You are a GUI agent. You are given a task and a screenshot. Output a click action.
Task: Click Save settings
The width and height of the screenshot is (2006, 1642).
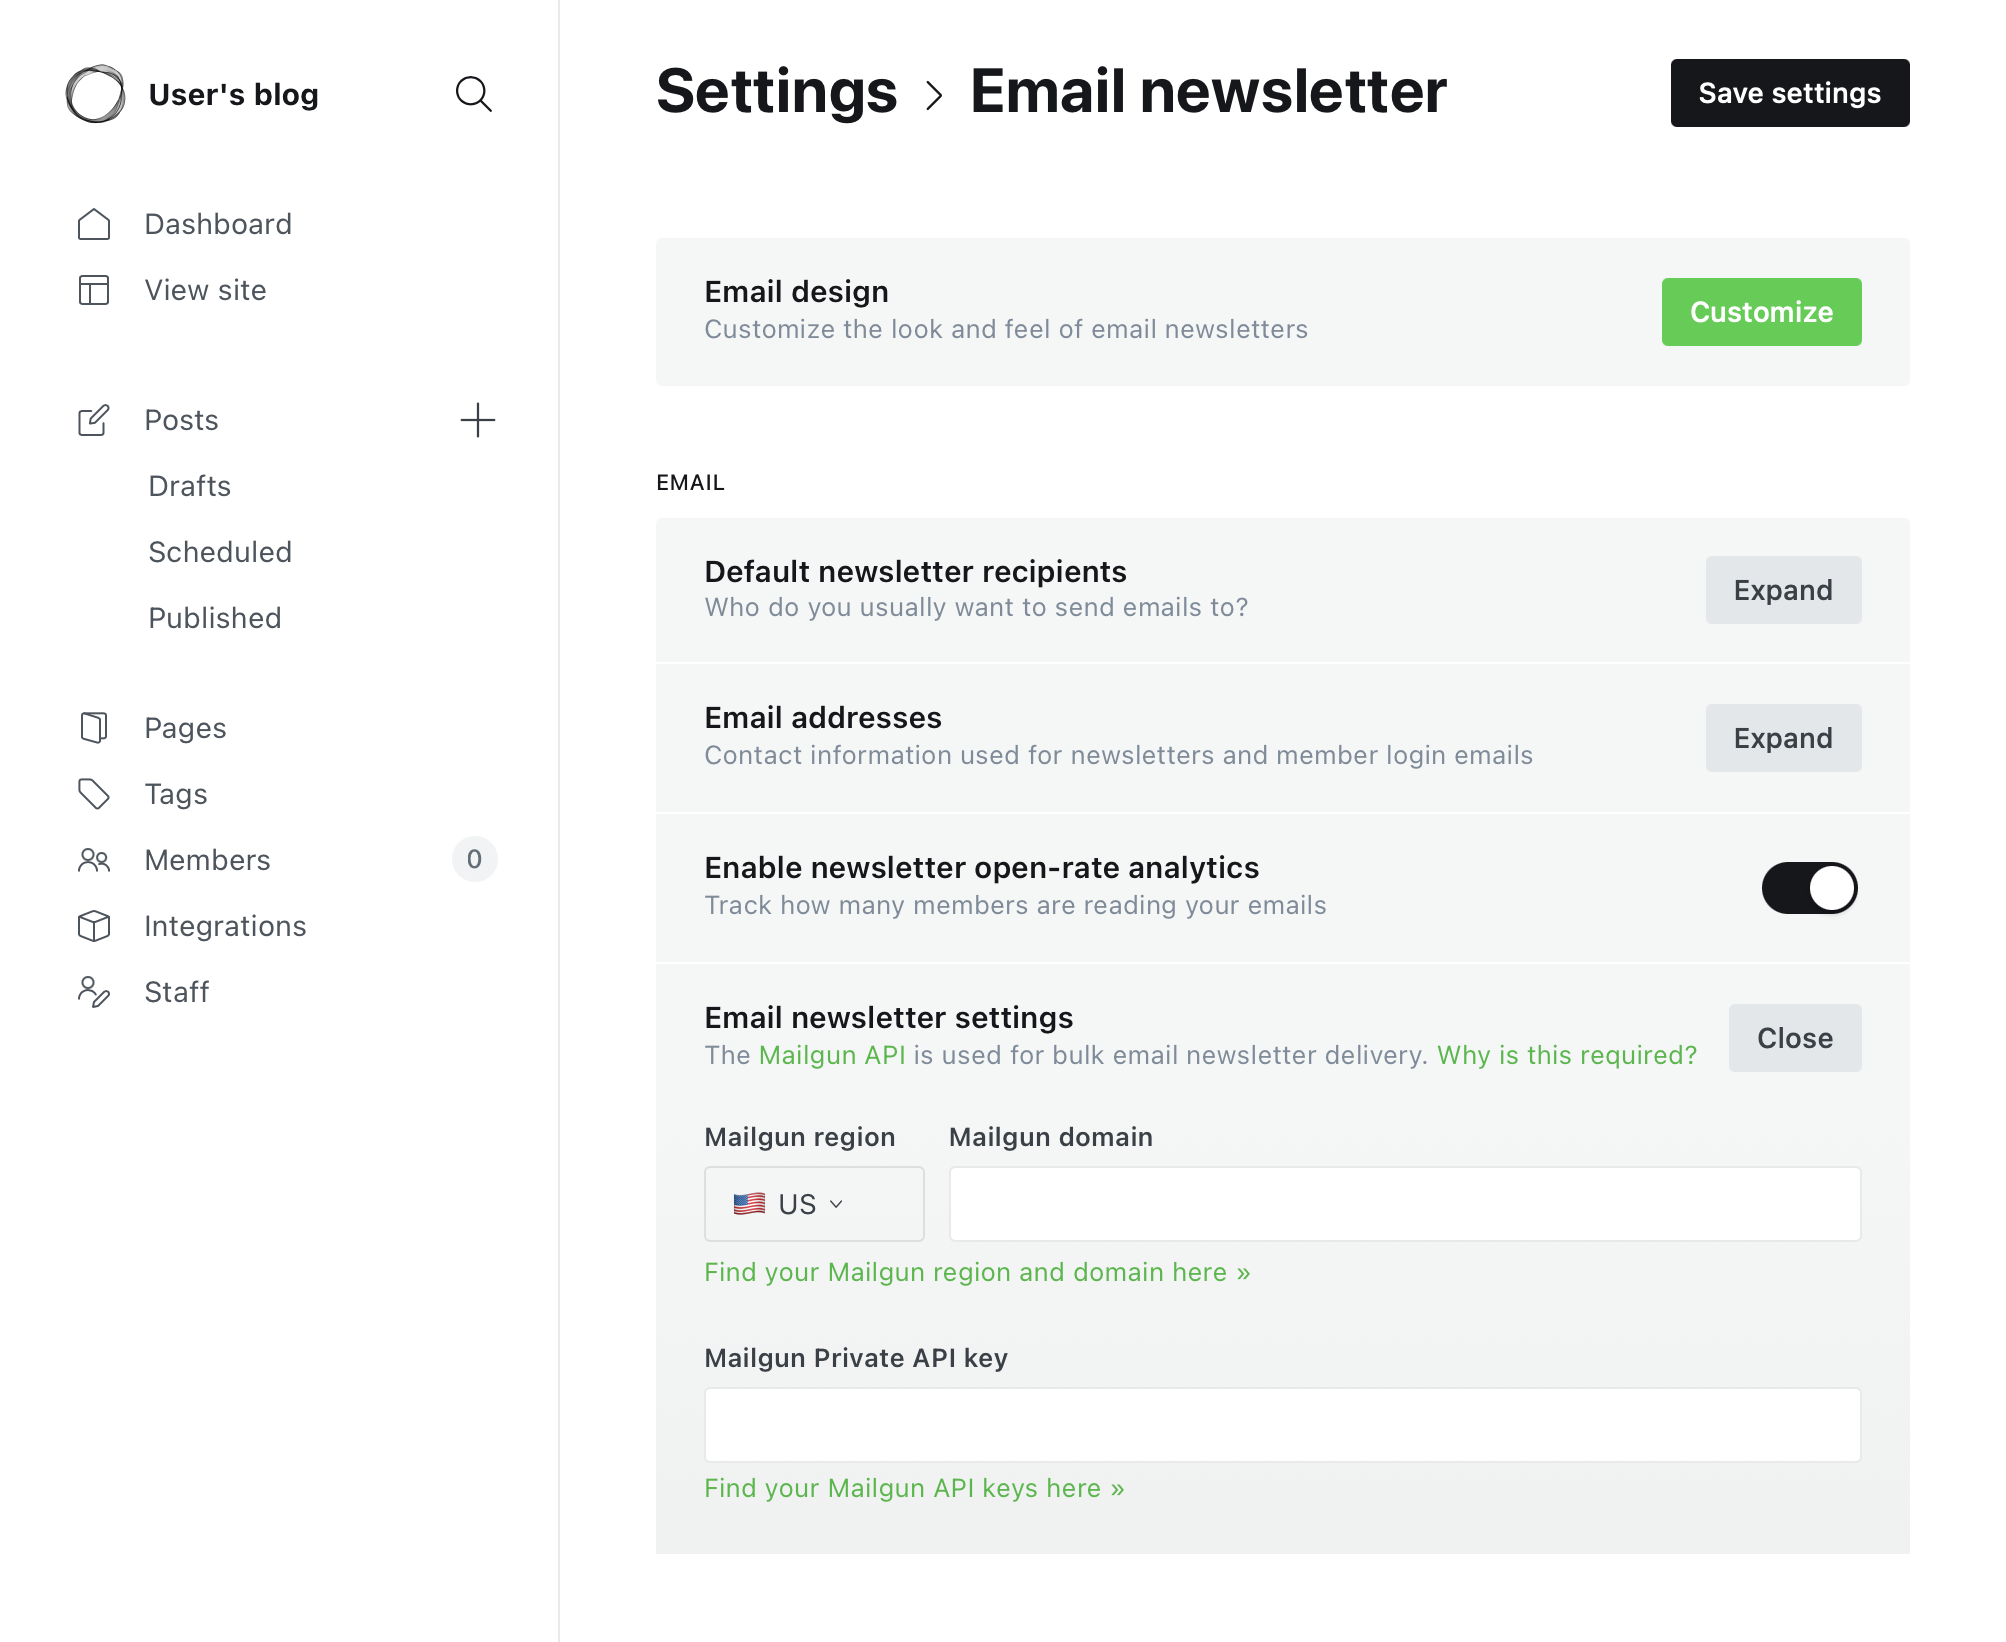coord(1789,93)
